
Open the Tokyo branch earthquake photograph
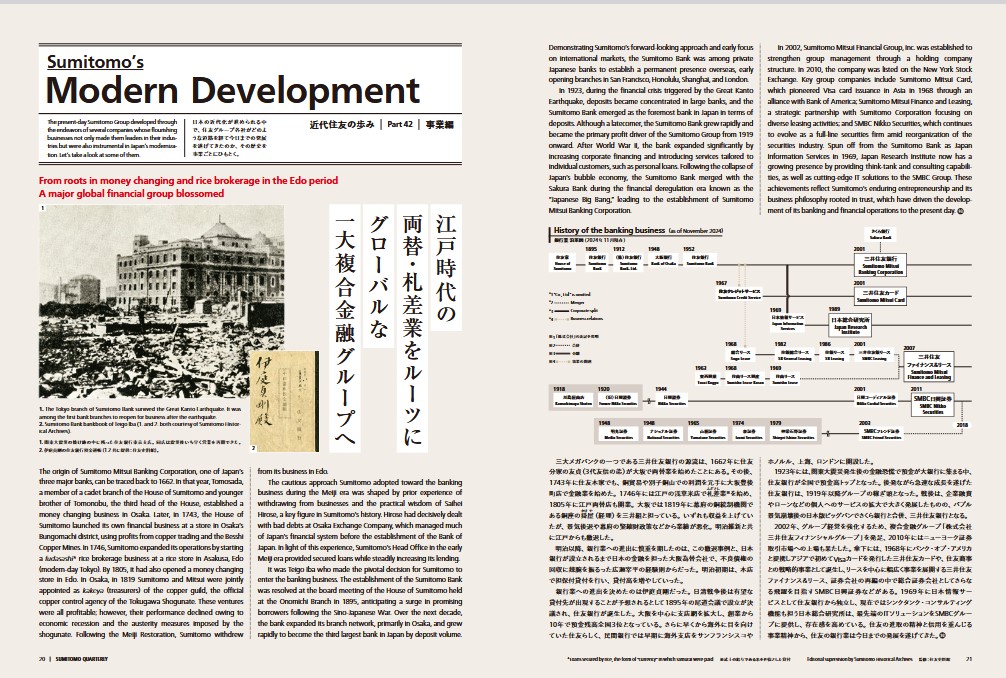[x=162, y=301]
